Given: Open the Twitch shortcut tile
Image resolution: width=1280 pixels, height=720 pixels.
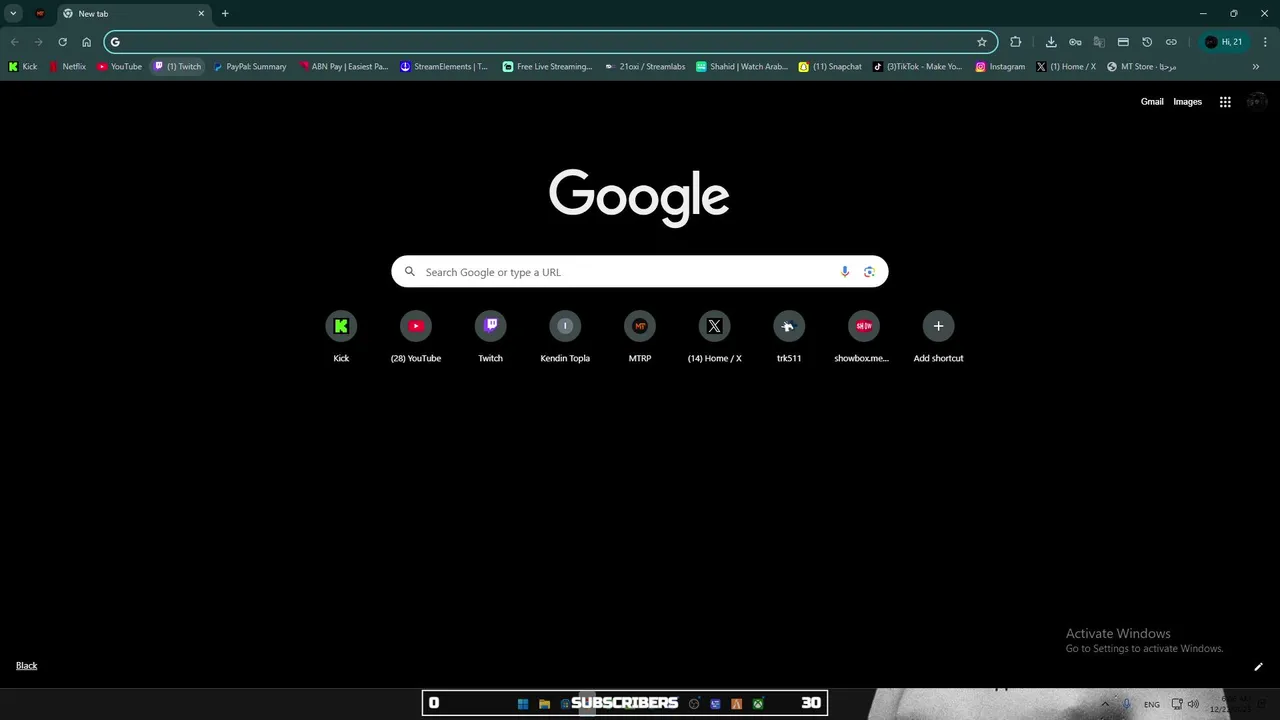Looking at the screenshot, I should (490, 337).
